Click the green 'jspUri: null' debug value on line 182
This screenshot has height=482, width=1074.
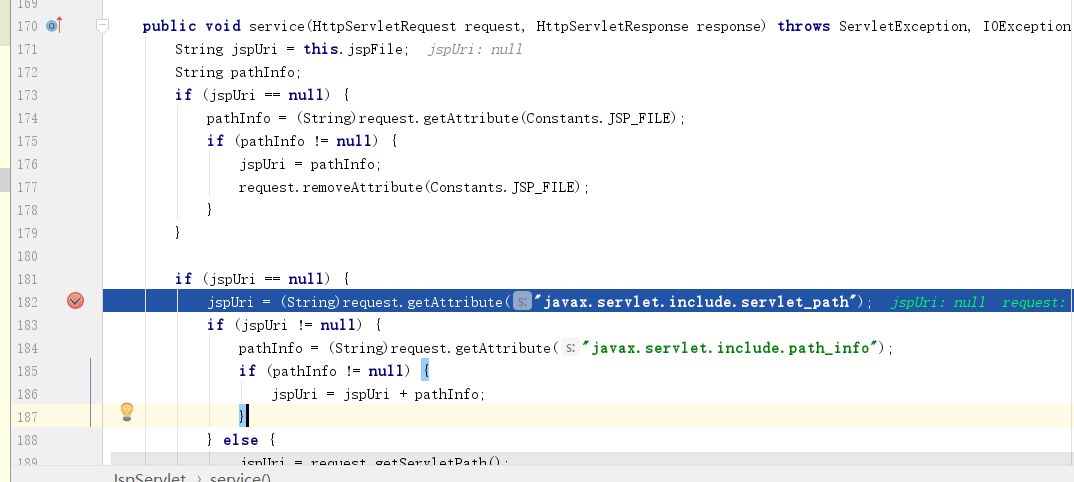[x=938, y=302]
